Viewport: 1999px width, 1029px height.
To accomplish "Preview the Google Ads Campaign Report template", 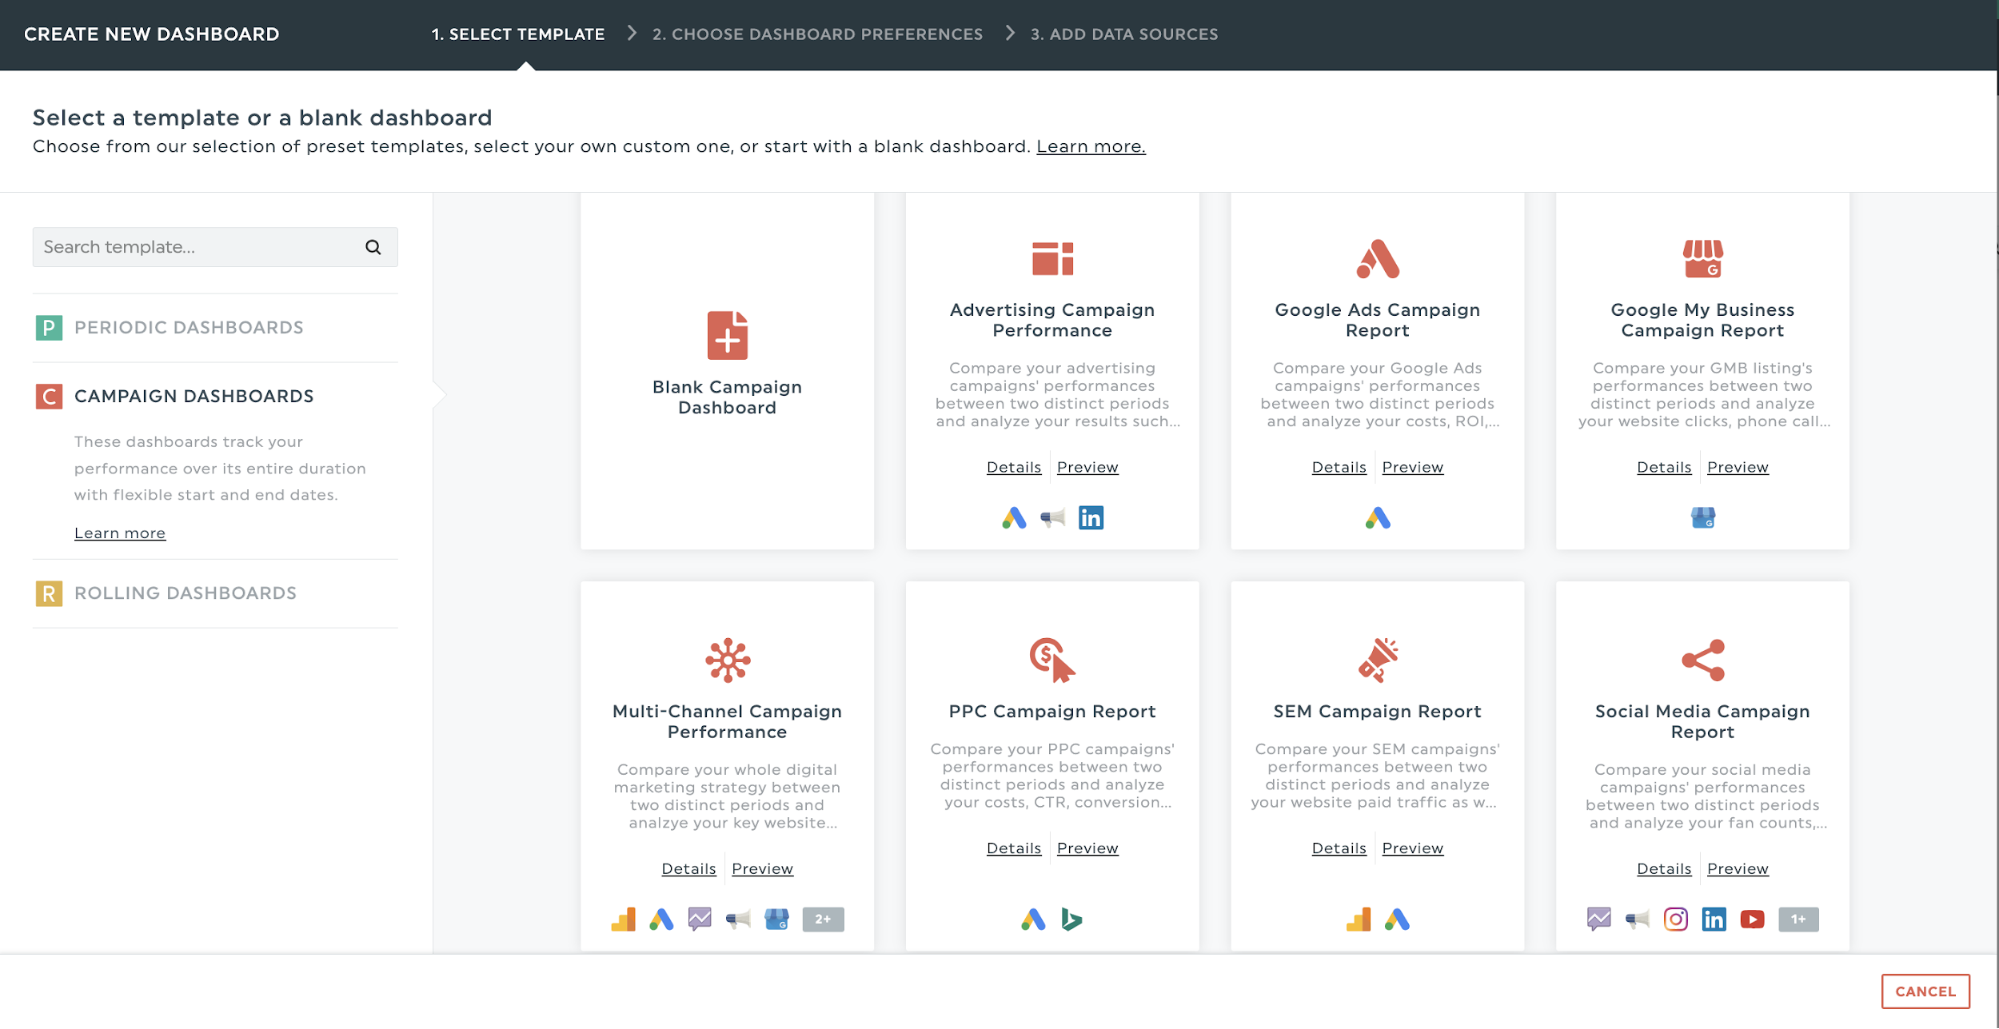I will tap(1412, 467).
